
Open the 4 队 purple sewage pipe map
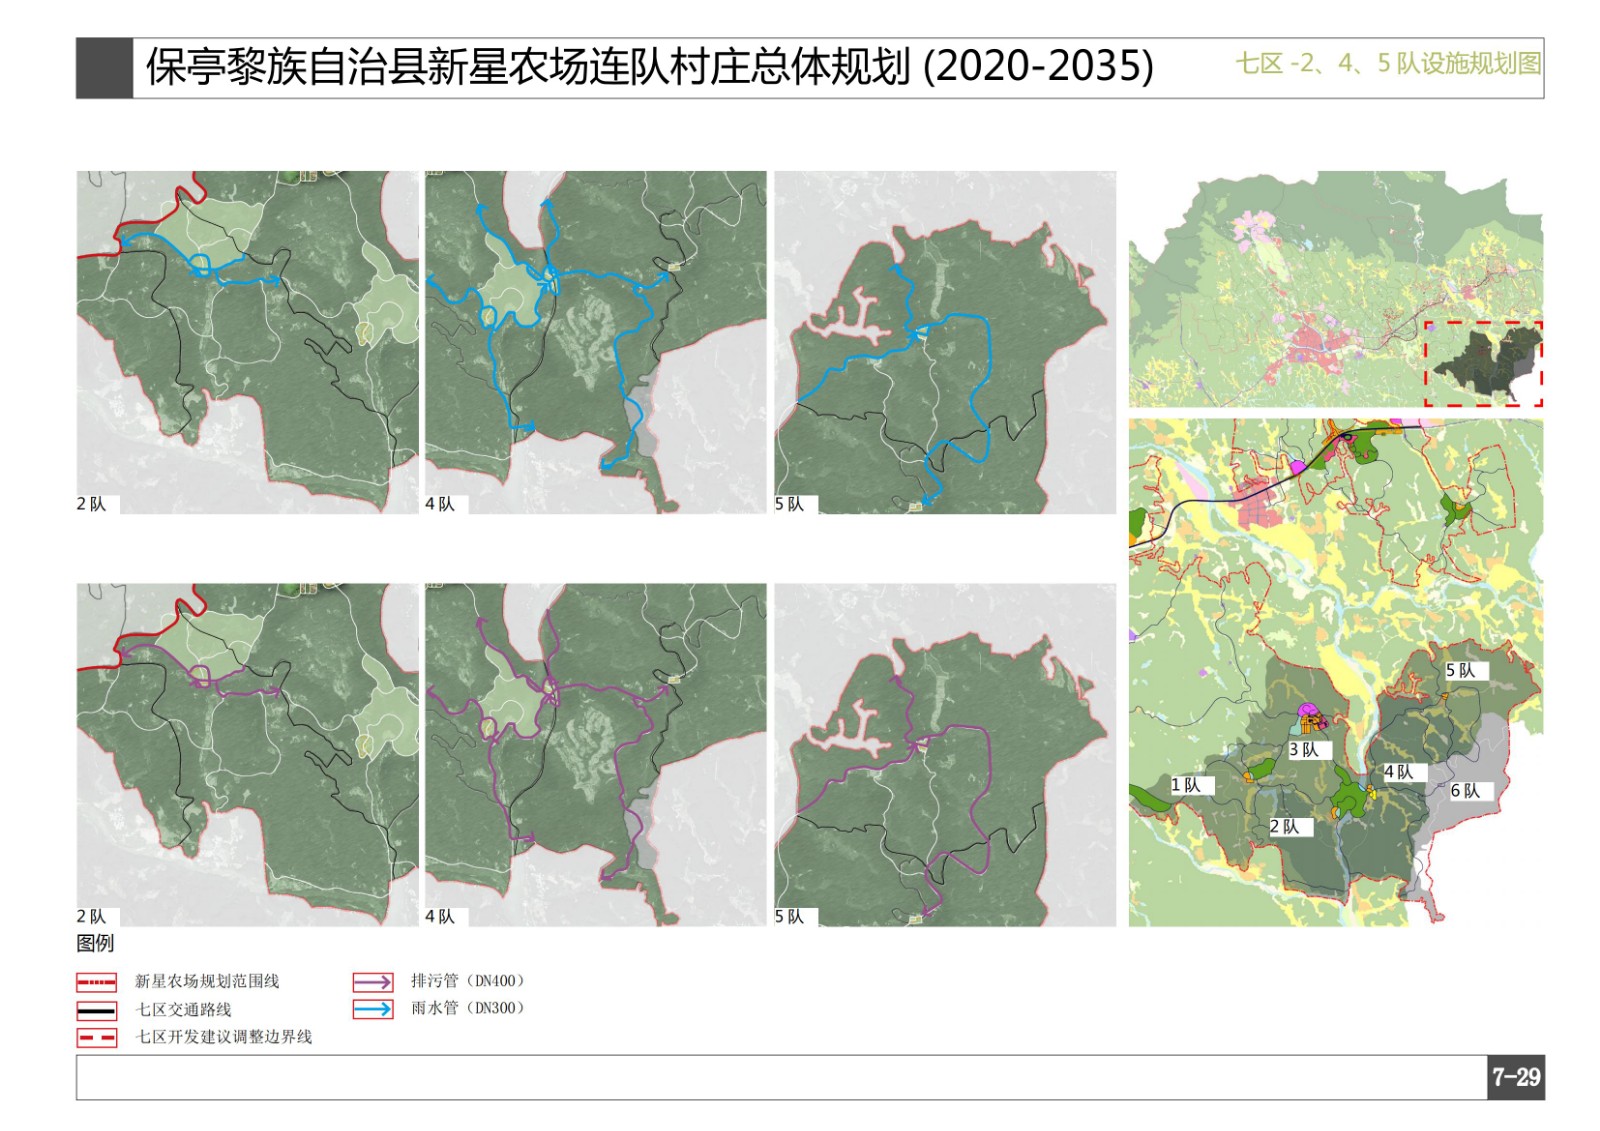coord(596,755)
